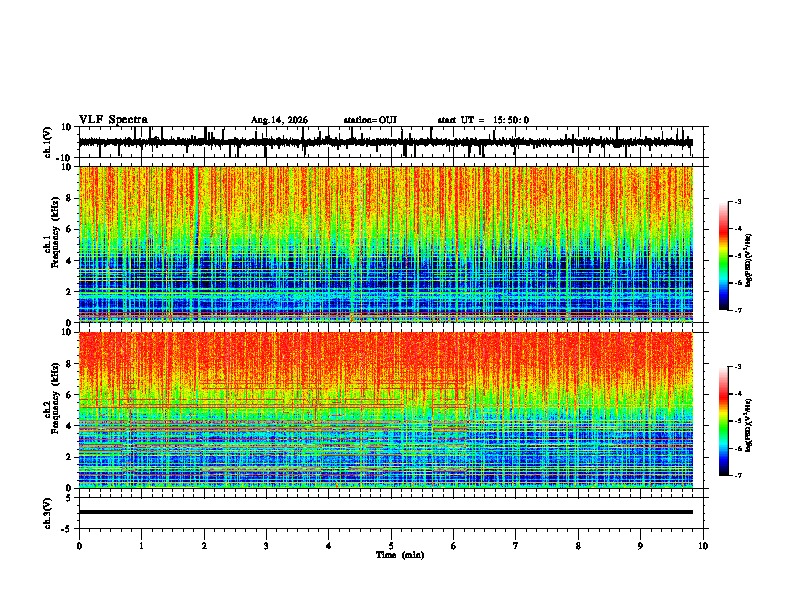792x612 pixels.
Task: Click the "VLF Spectra" plot title
Action: tap(113, 120)
